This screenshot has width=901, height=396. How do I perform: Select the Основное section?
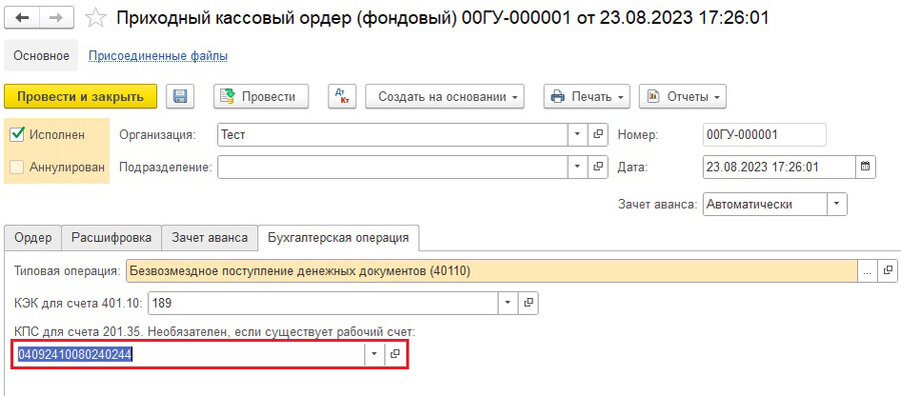pos(41,56)
